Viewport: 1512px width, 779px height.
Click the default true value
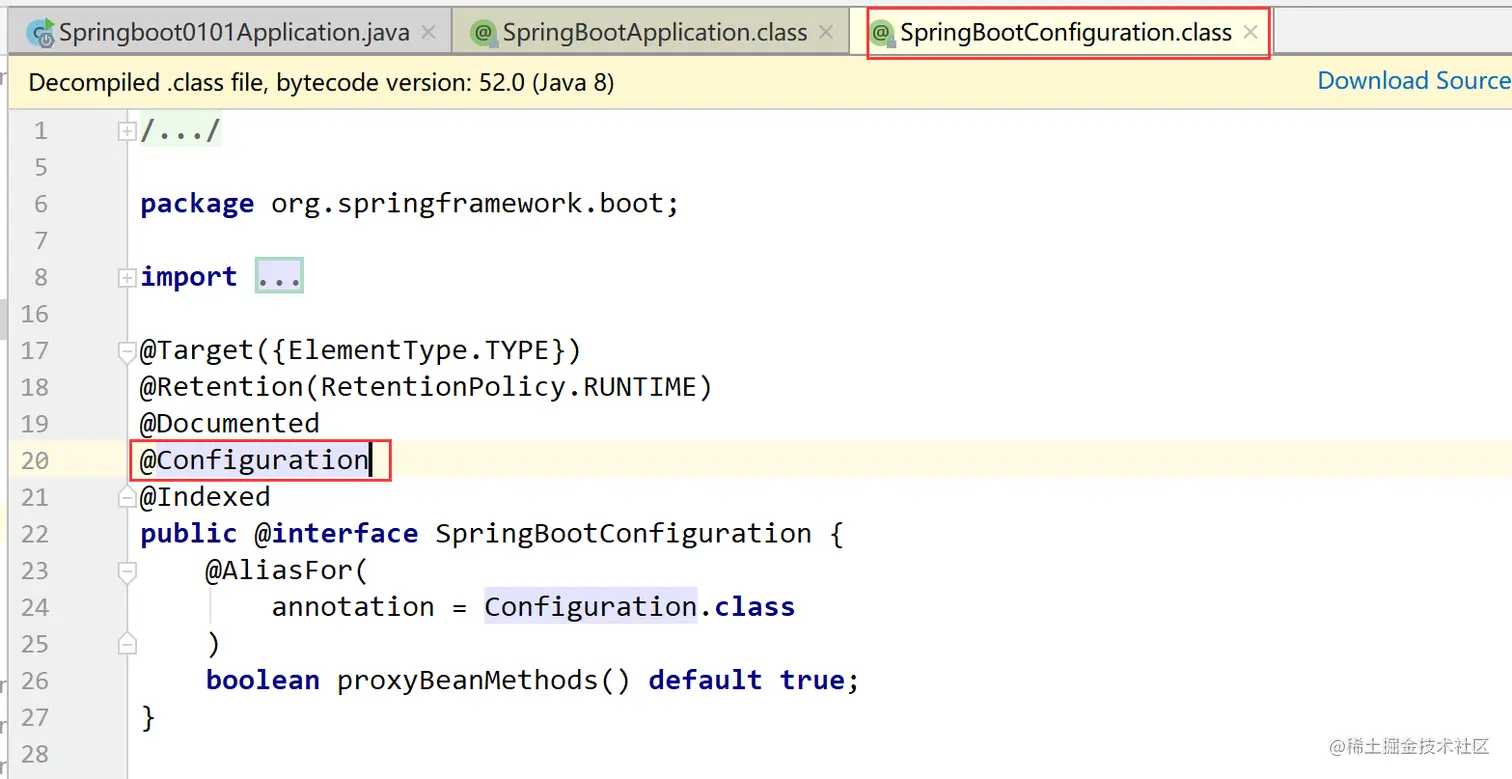746,681
